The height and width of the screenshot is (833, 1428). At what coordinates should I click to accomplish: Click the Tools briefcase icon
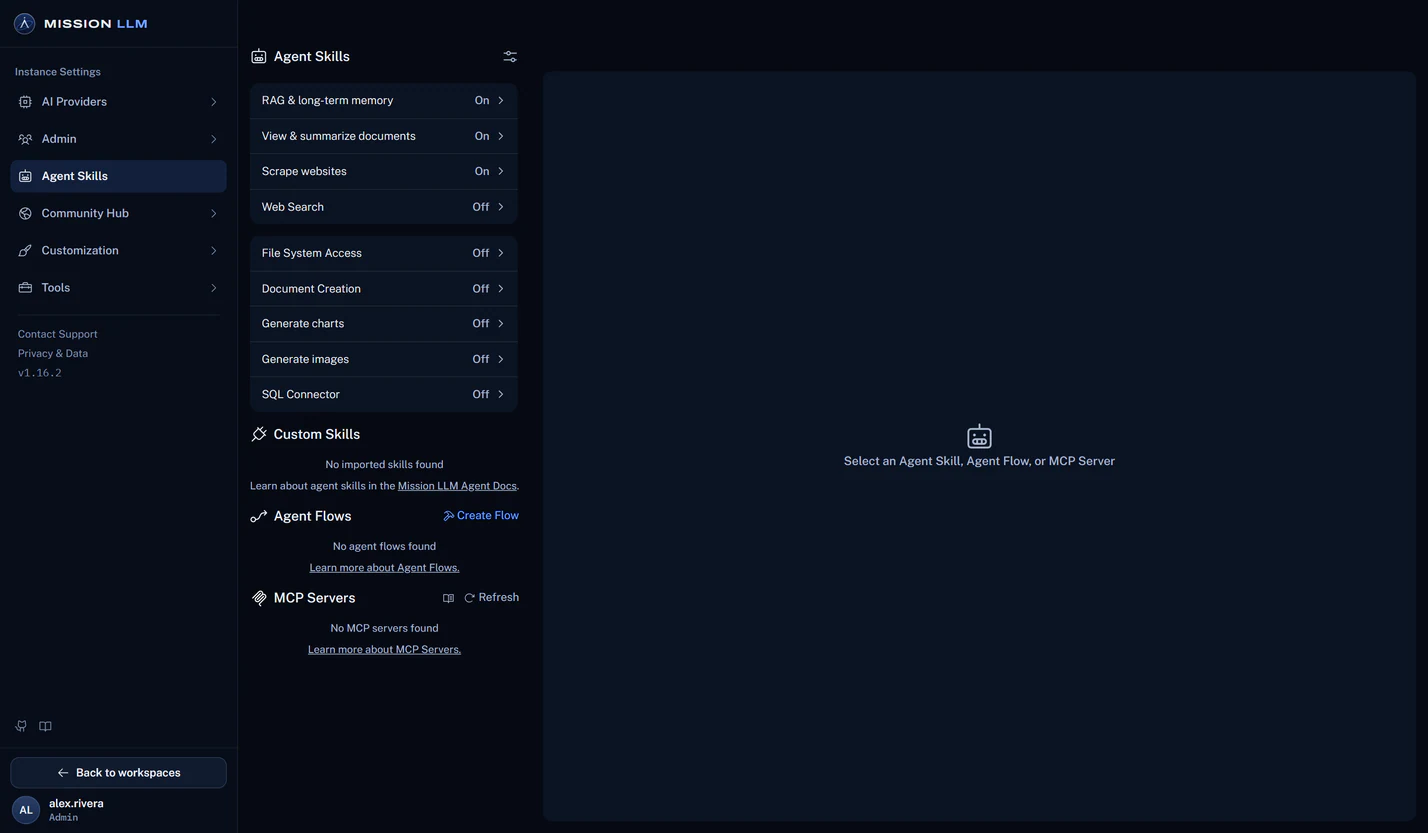pyautogui.click(x=25, y=288)
